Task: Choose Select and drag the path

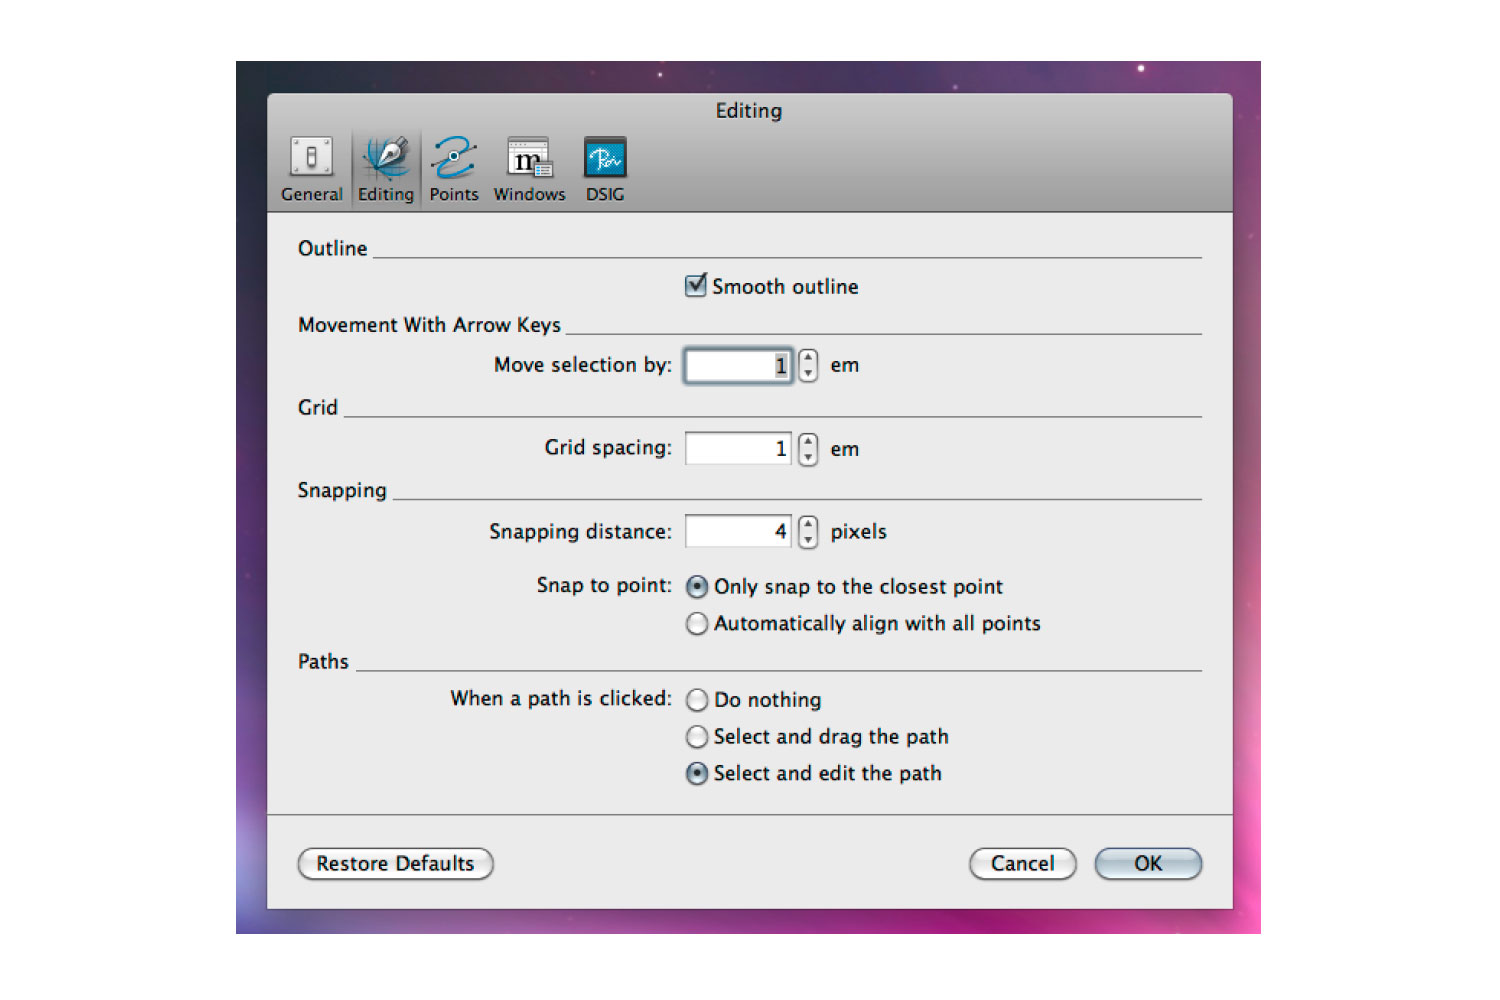Action: tap(697, 737)
